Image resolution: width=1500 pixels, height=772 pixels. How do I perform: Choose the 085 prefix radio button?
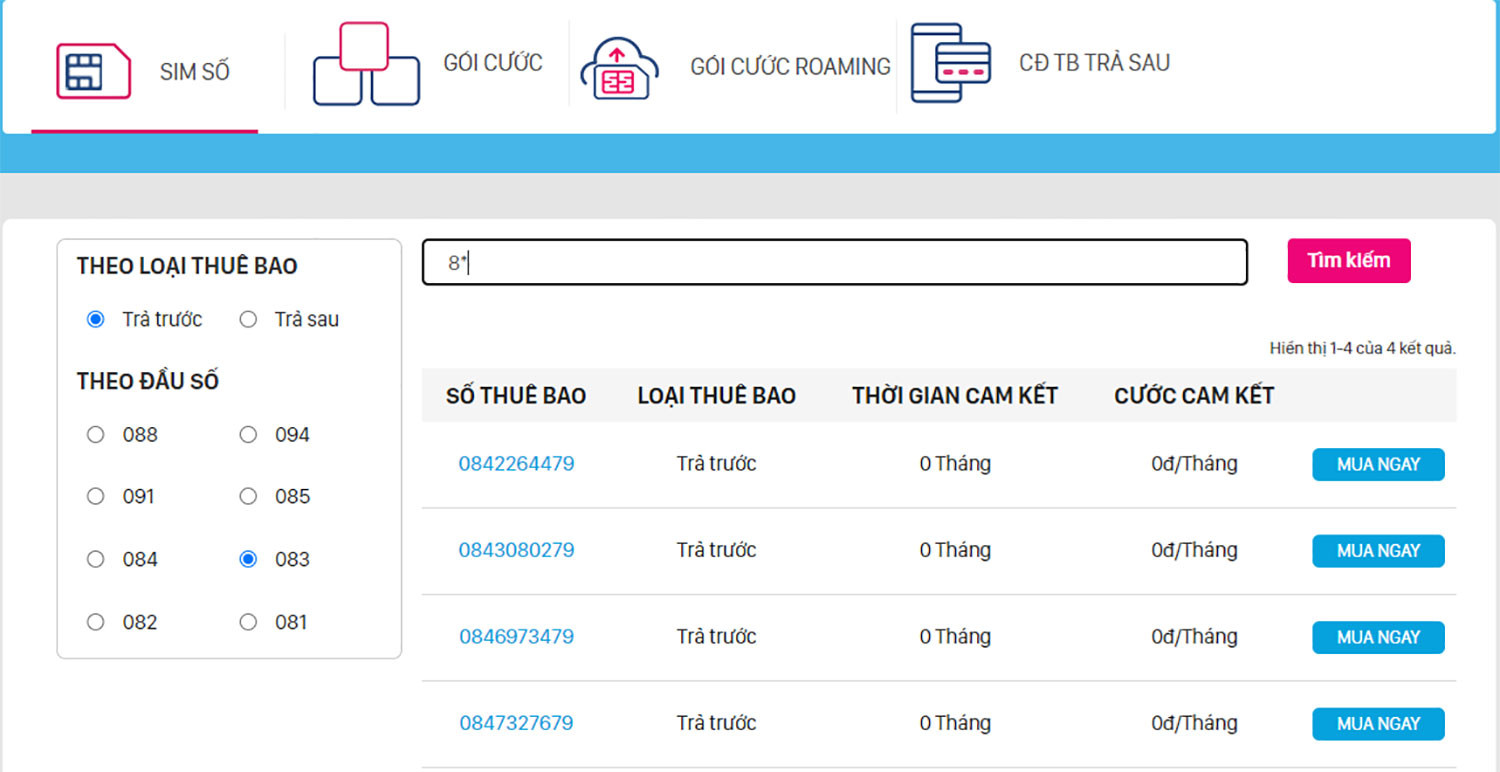point(248,497)
